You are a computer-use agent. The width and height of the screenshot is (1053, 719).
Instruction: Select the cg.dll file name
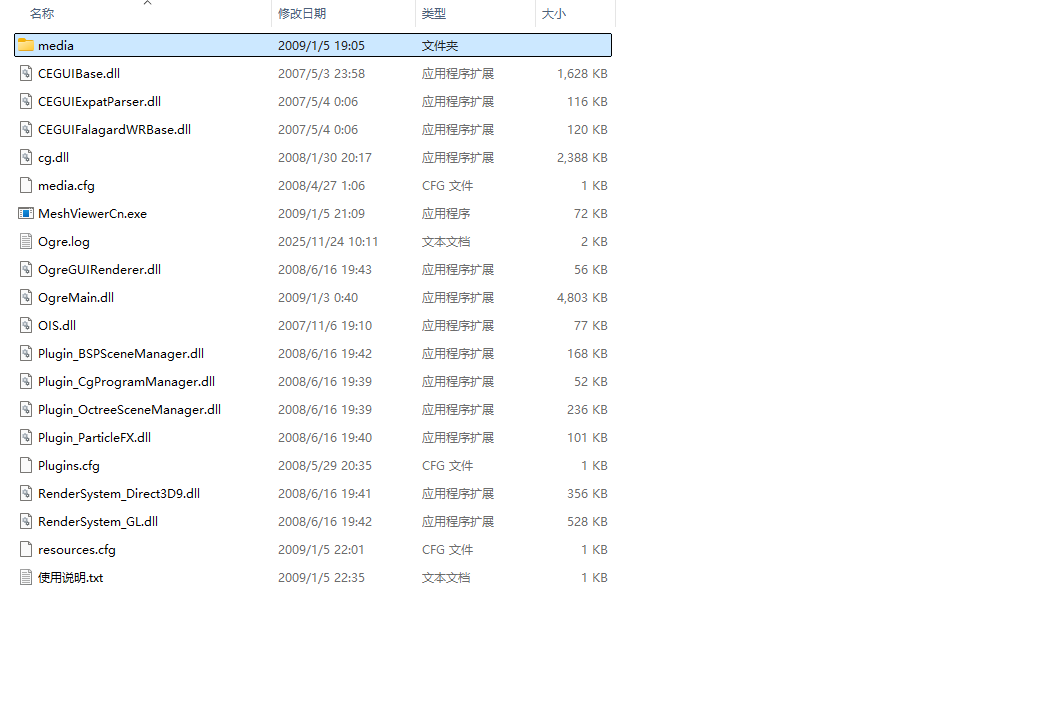pyautogui.click(x=53, y=157)
